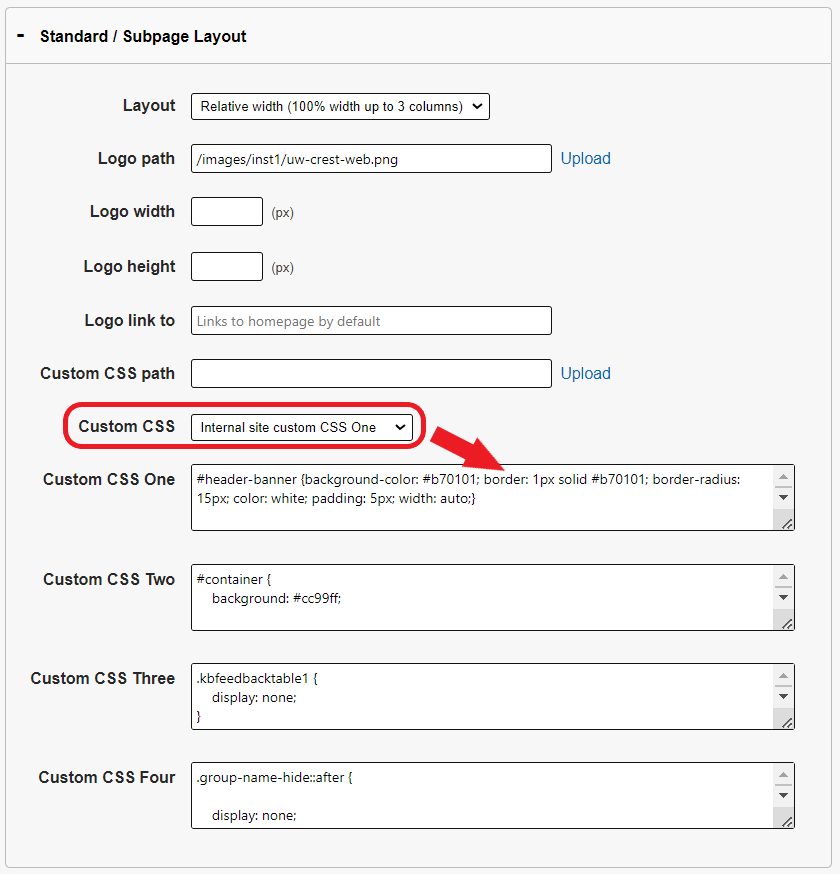Click scroll up arrow in Custom CSS One
Image resolution: width=840 pixels, height=874 pixels.
(x=783, y=477)
